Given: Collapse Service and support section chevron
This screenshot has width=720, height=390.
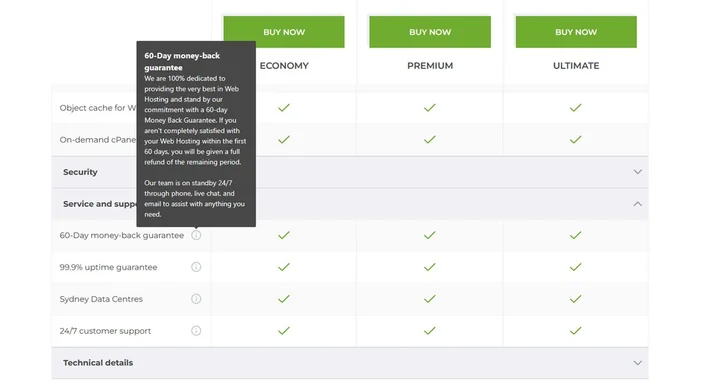Looking at the screenshot, I should click(x=637, y=203).
